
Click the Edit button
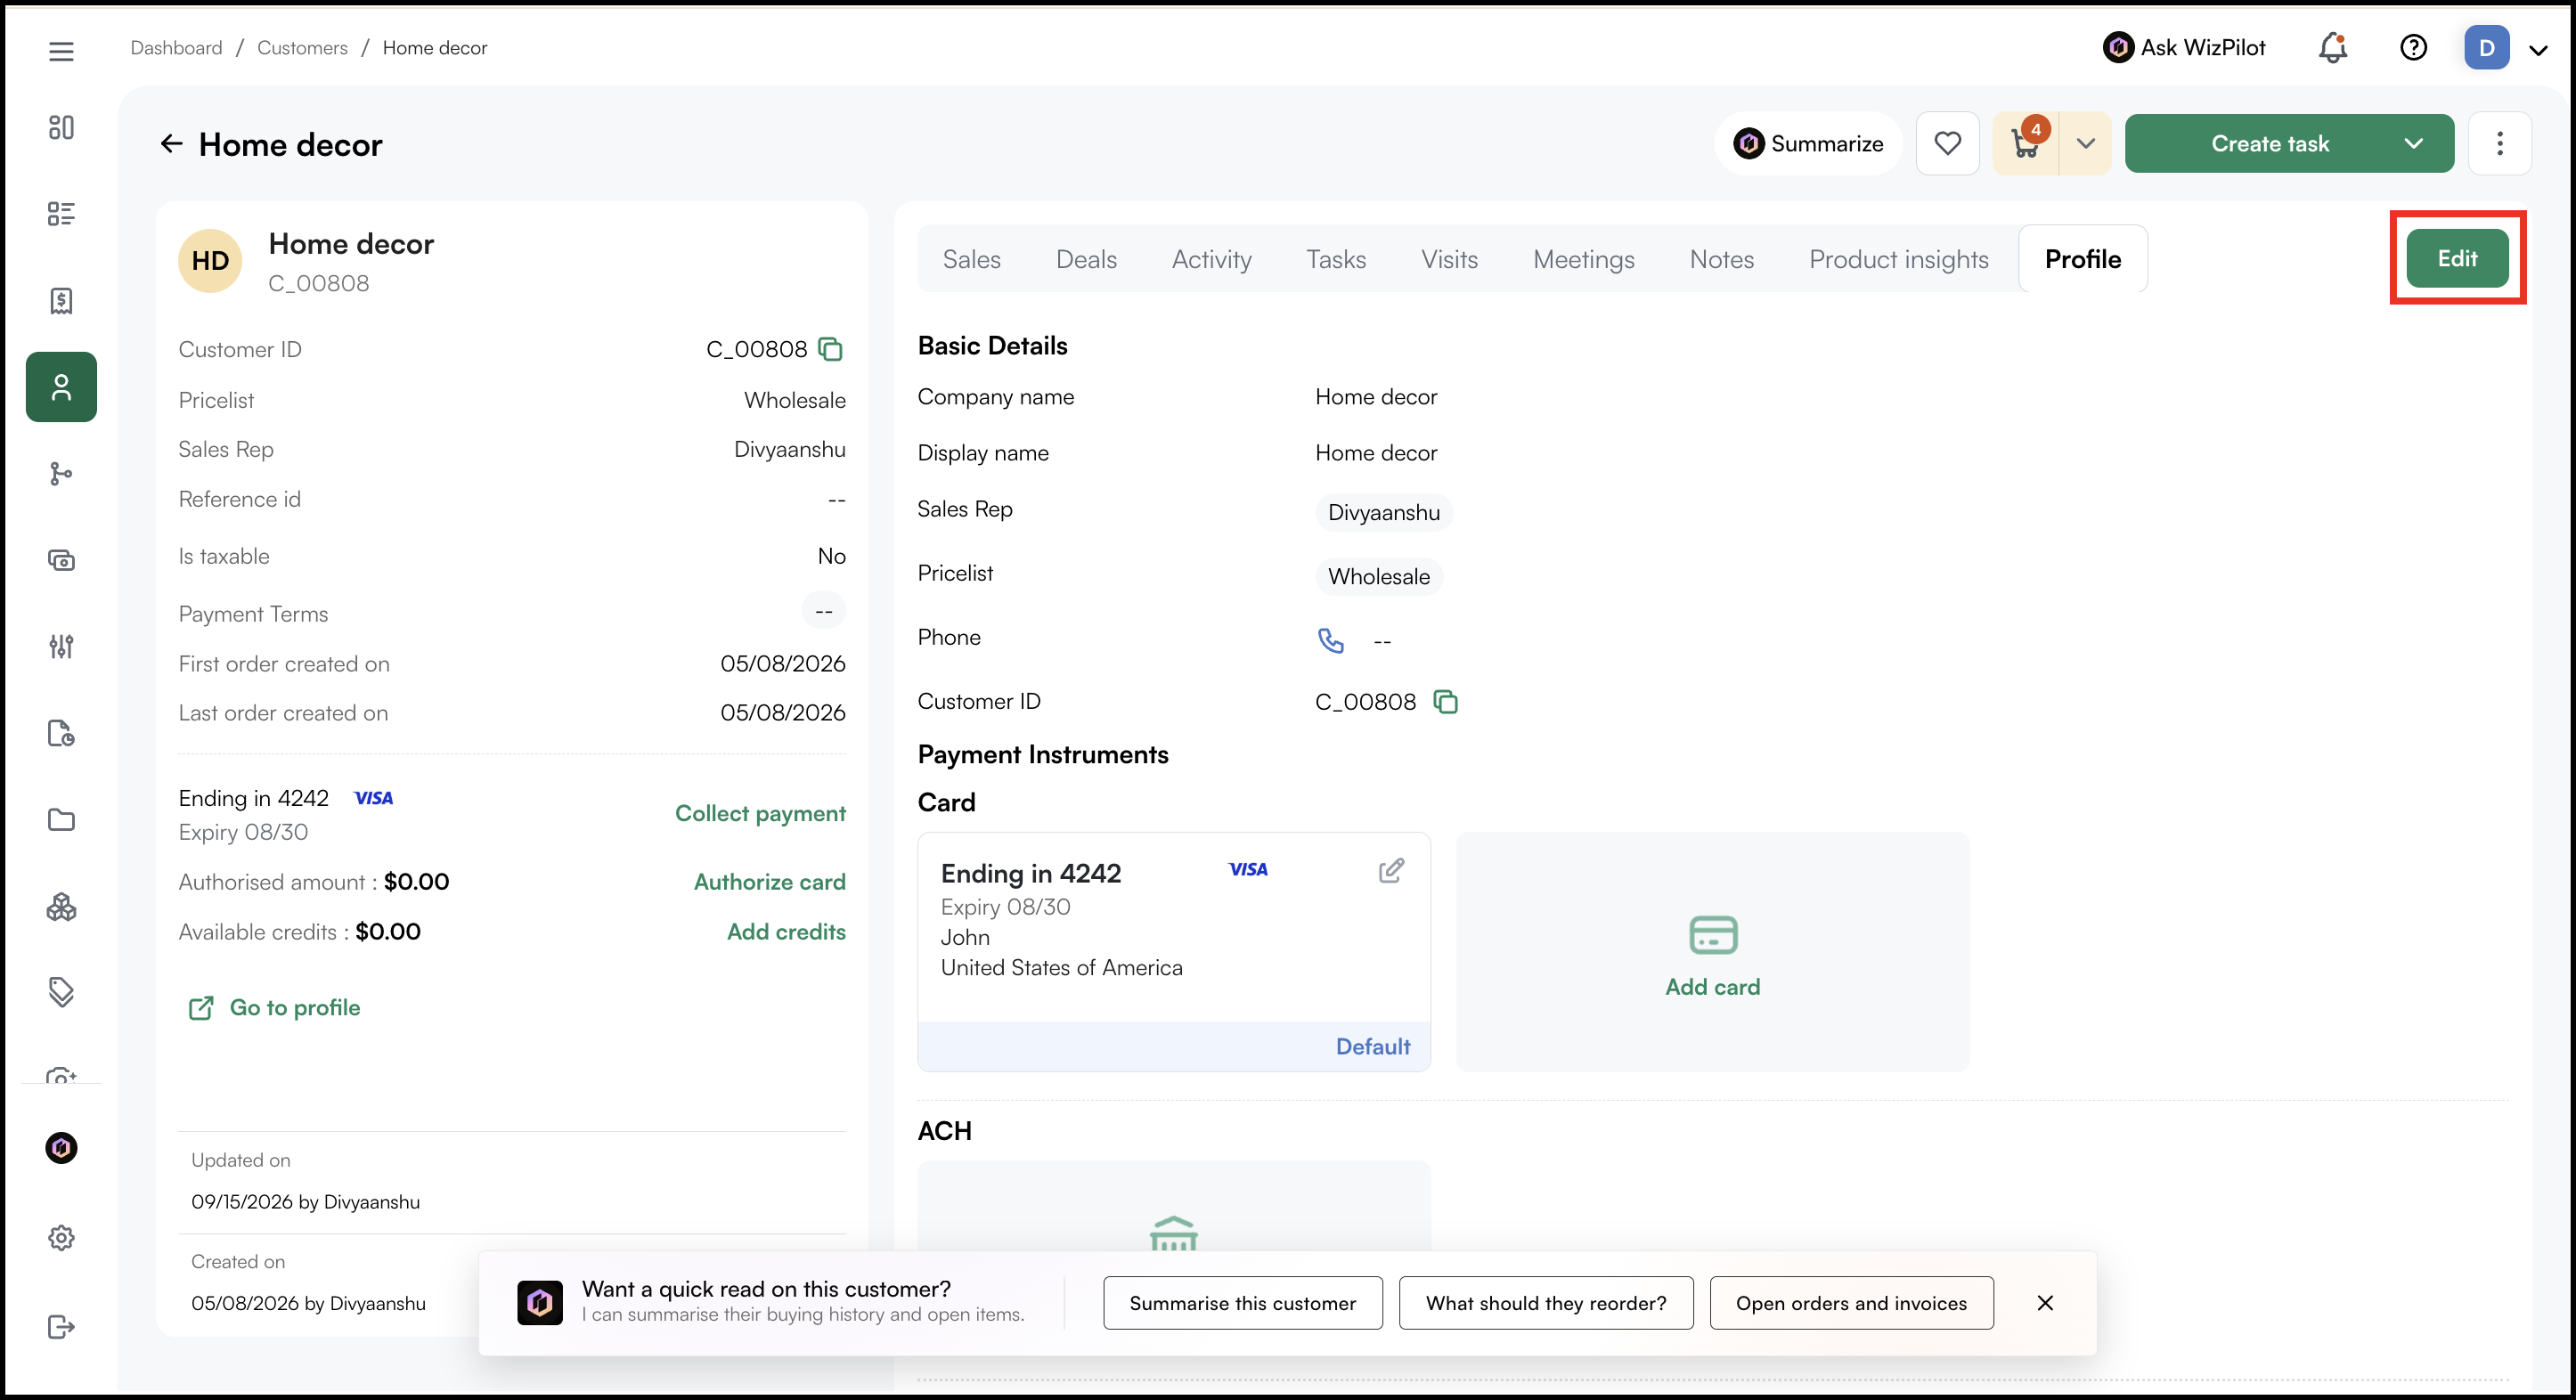[x=2457, y=258]
